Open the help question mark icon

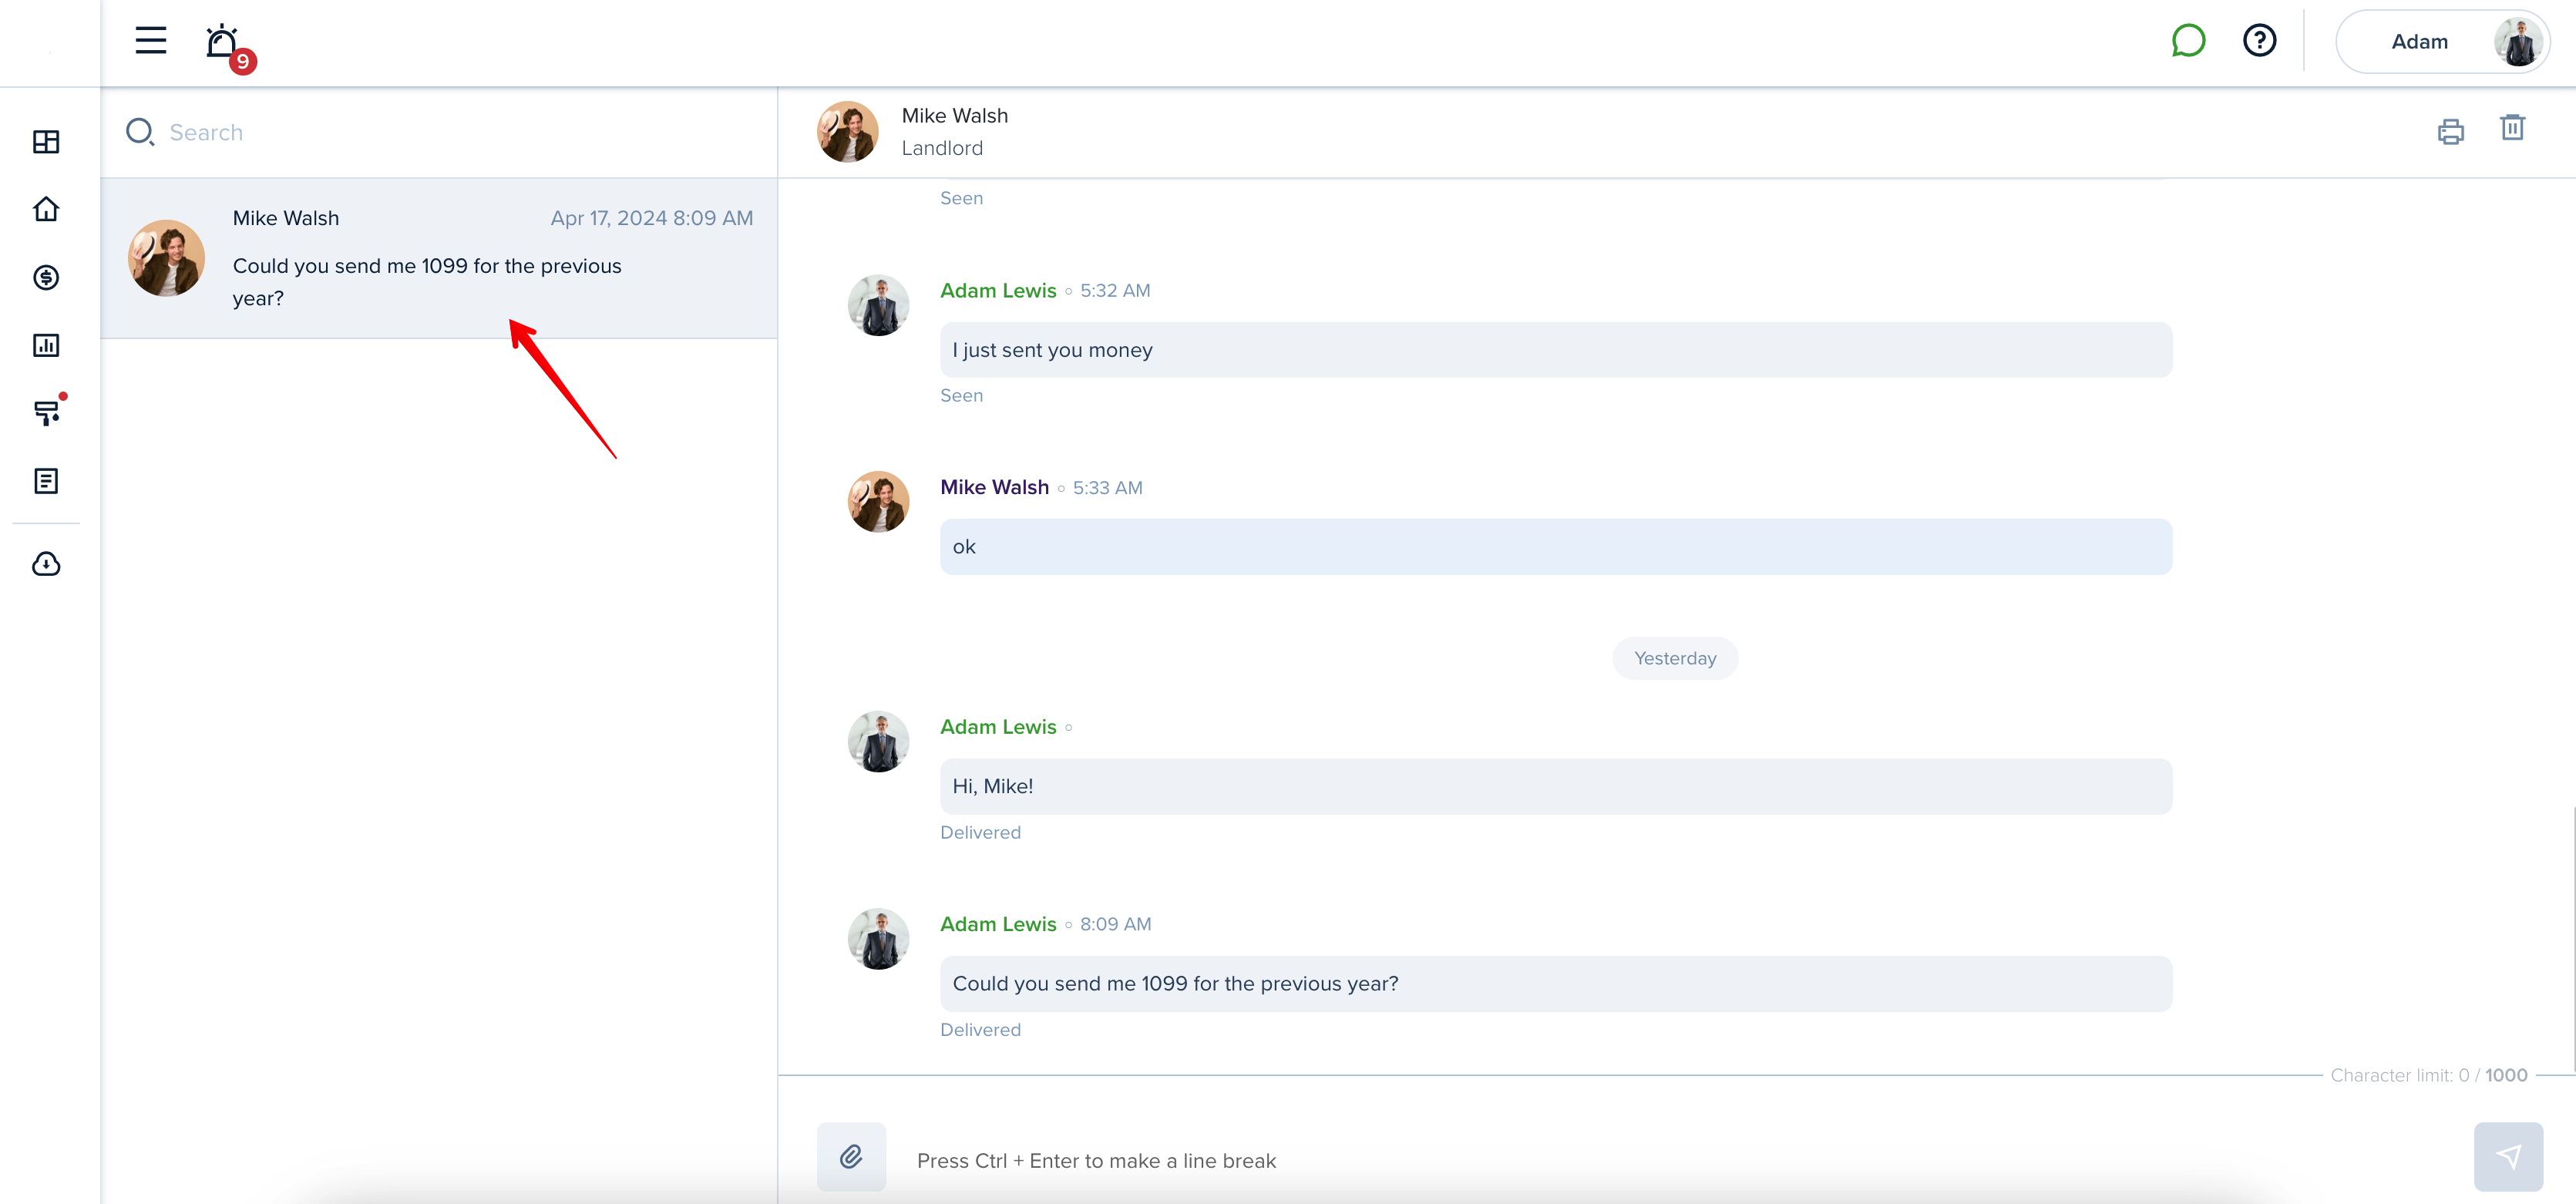(2259, 41)
